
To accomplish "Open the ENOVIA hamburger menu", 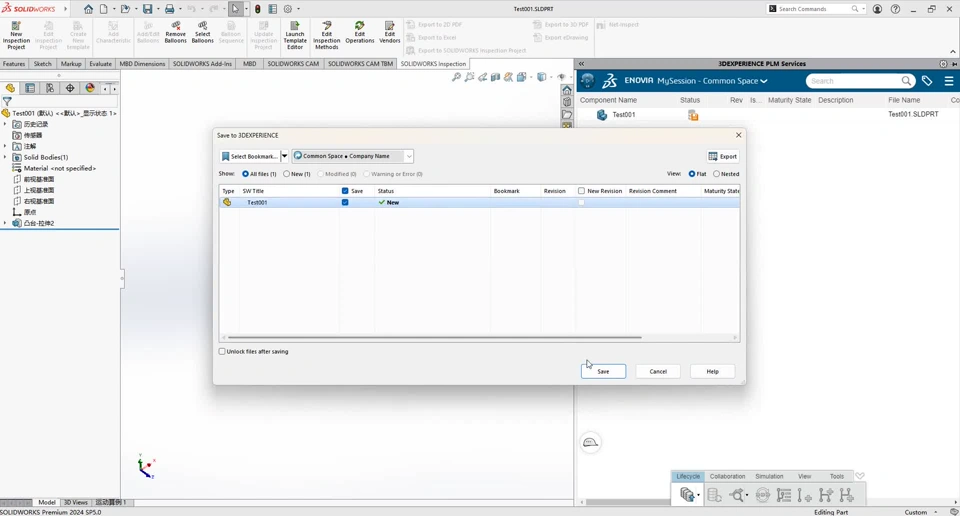I will (949, 81).
